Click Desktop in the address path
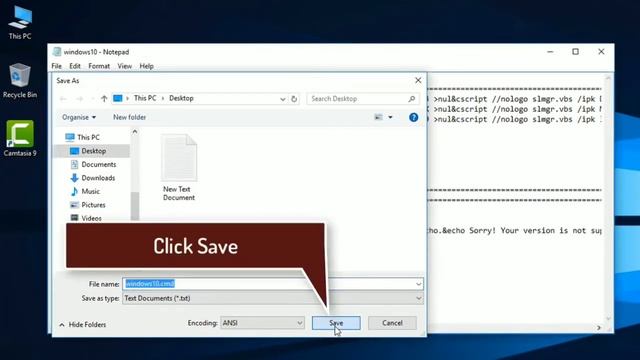Viewport: 640px width, 360px height. (181, 98)
